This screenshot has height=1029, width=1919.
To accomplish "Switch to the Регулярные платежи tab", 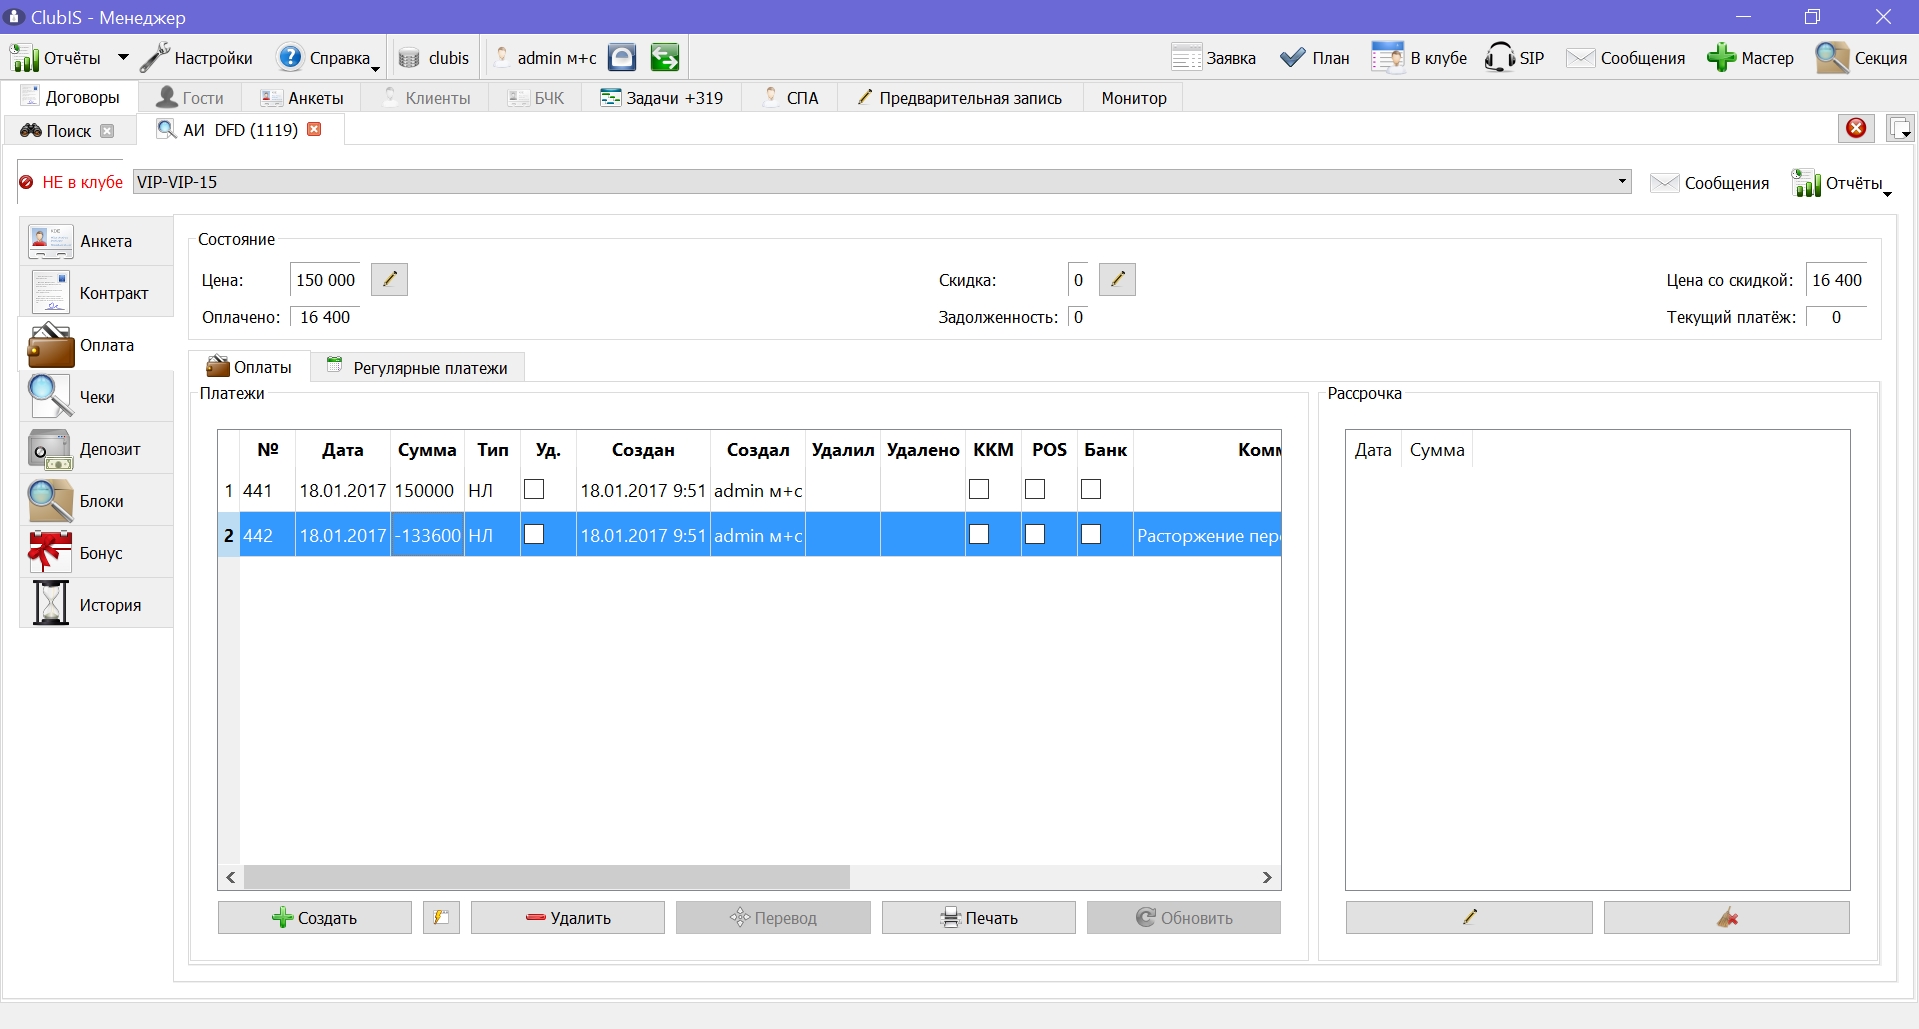I will pos(418,367).
